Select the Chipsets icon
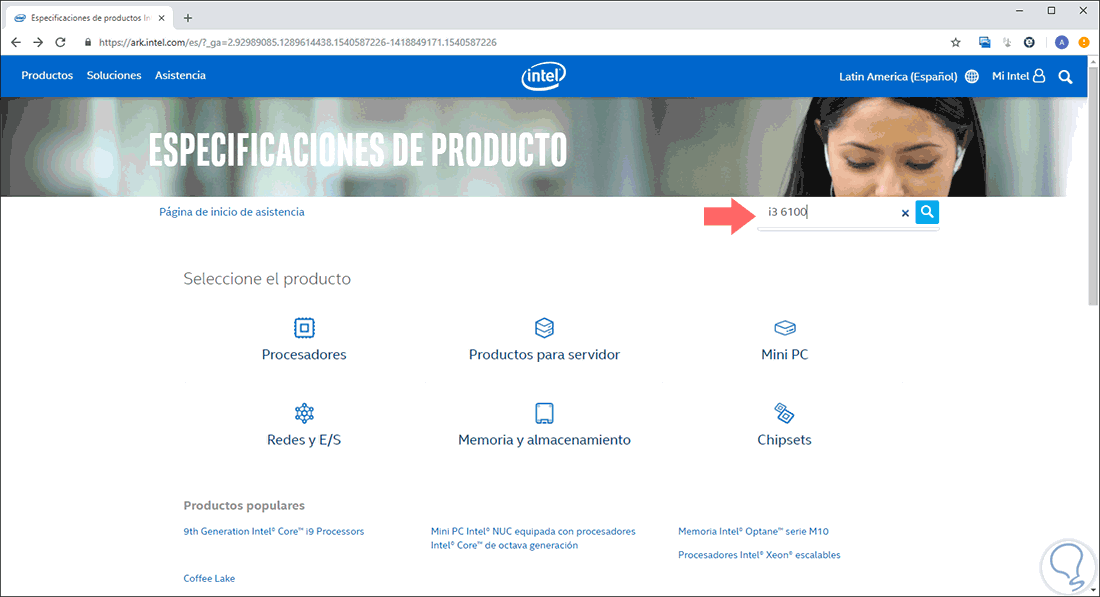 tap(784, 413)
